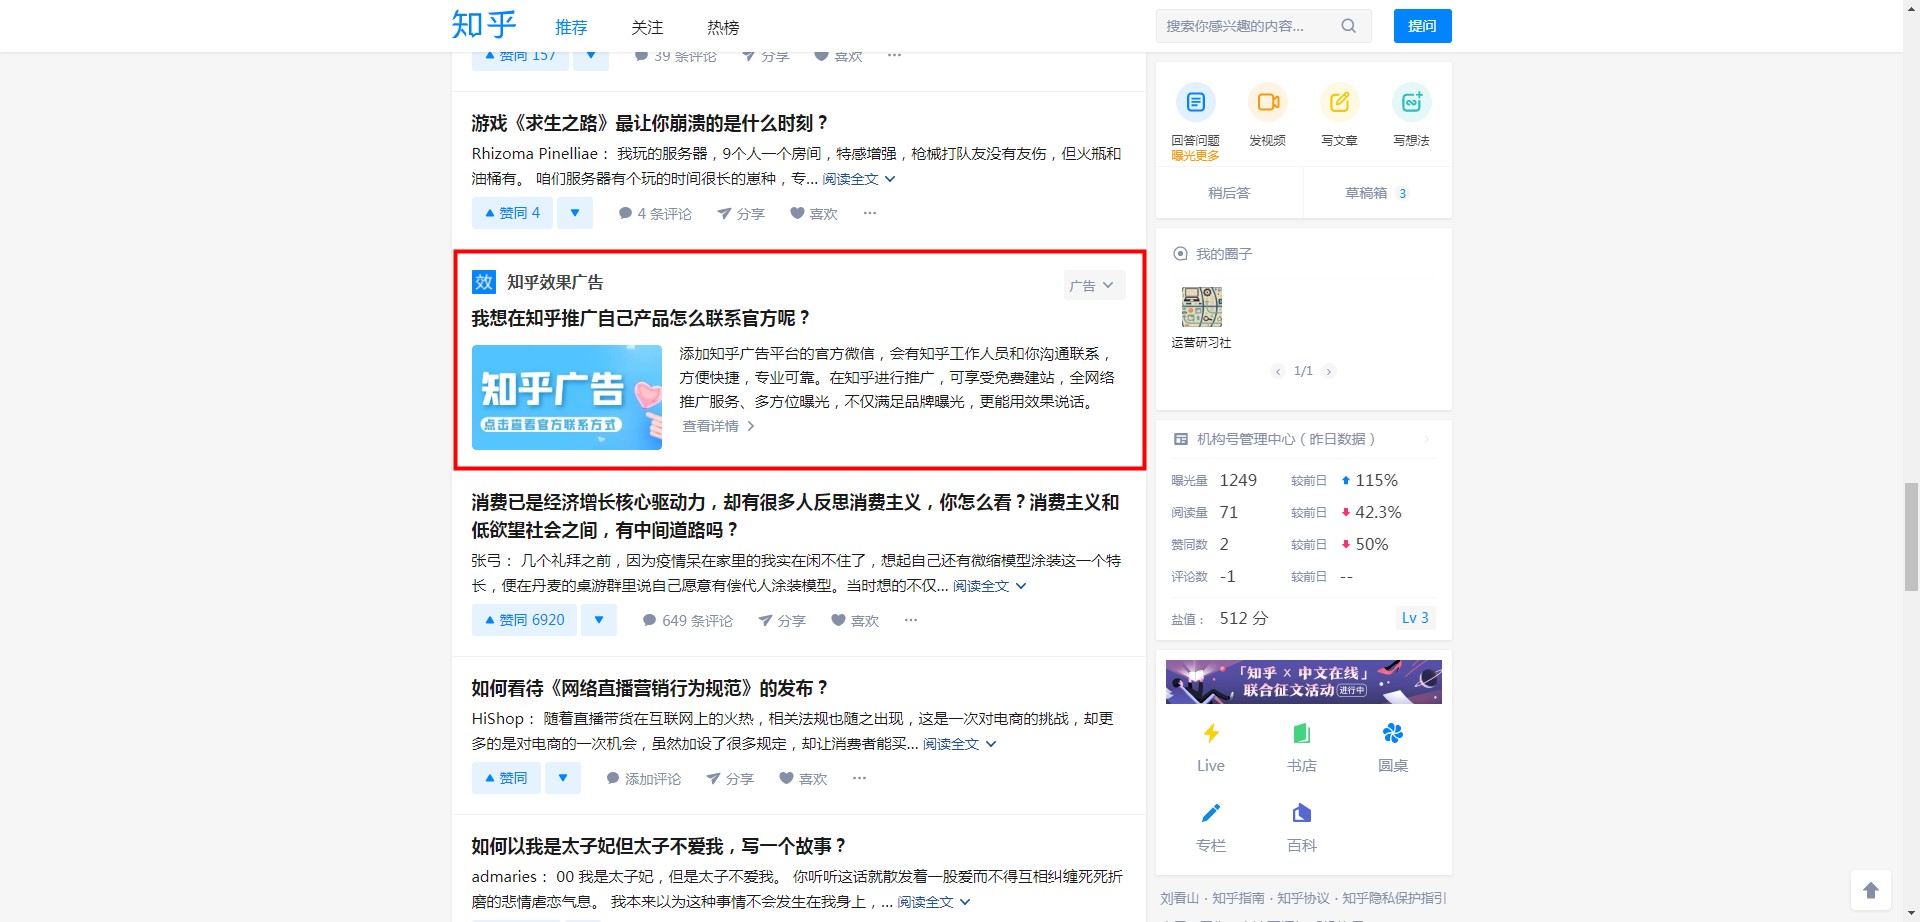Open 4 条评论 on 求生之路 answer
This screenshot has height=922, width=1920.
click(655, 214)
